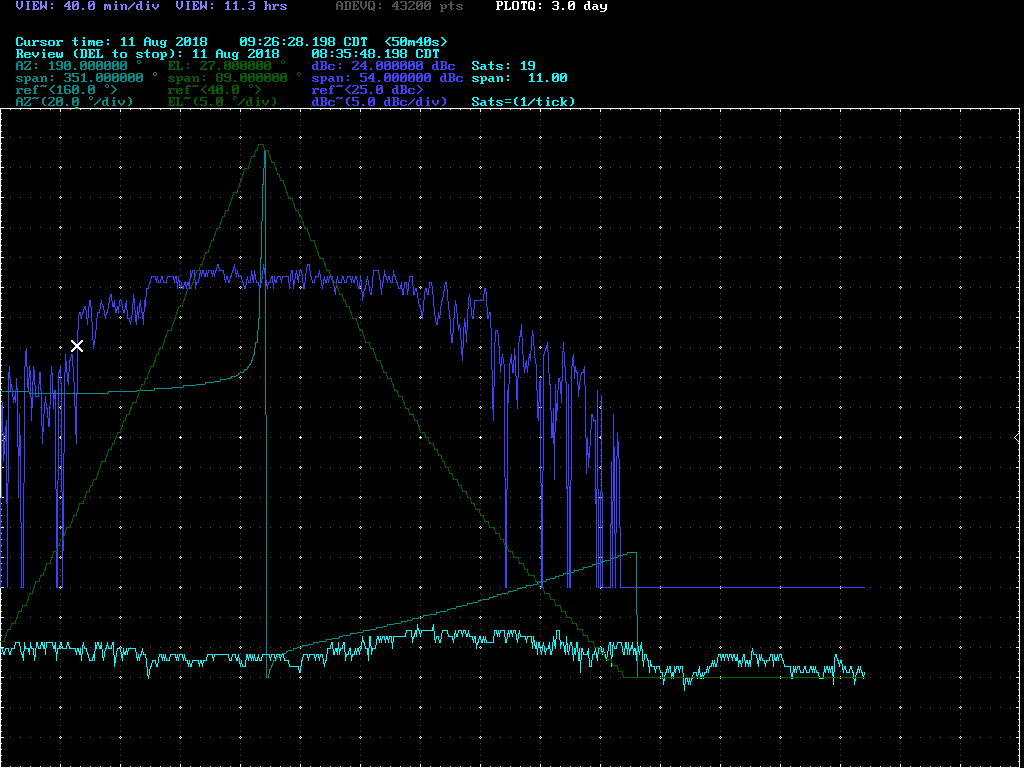This screenshot has height=768, width=1024.
Task: Click the 'PLOTQ: 3.0 day' label
Action: tap(551, 7)
